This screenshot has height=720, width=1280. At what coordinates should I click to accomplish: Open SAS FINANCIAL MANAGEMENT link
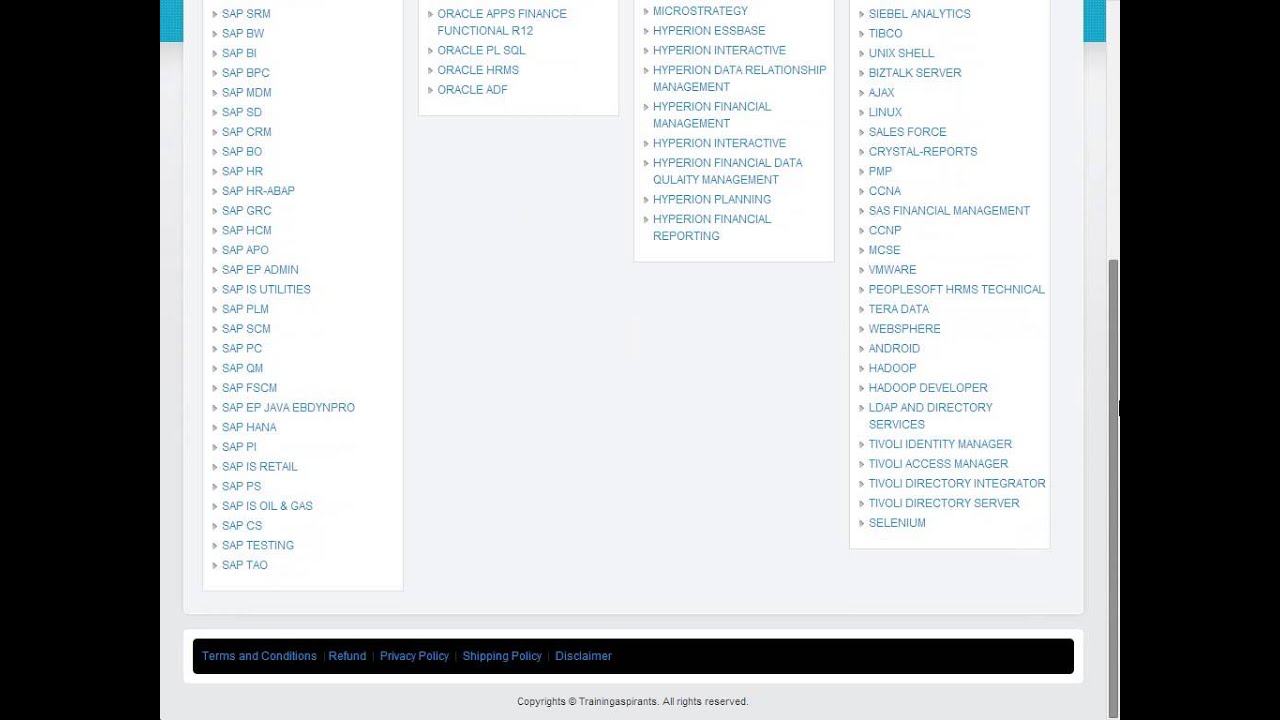[x=949, y=211]
